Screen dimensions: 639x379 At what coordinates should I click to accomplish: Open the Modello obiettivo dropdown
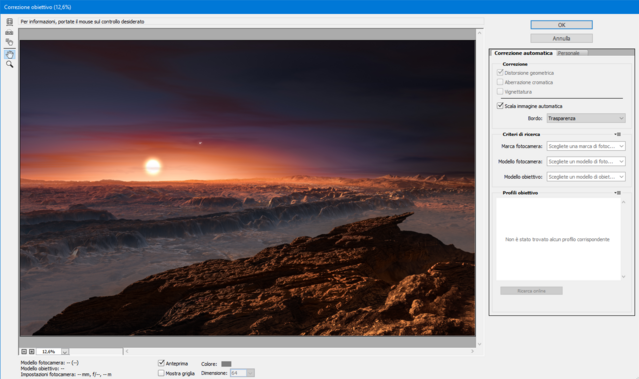pyautogui.click(x=586, y=177)
